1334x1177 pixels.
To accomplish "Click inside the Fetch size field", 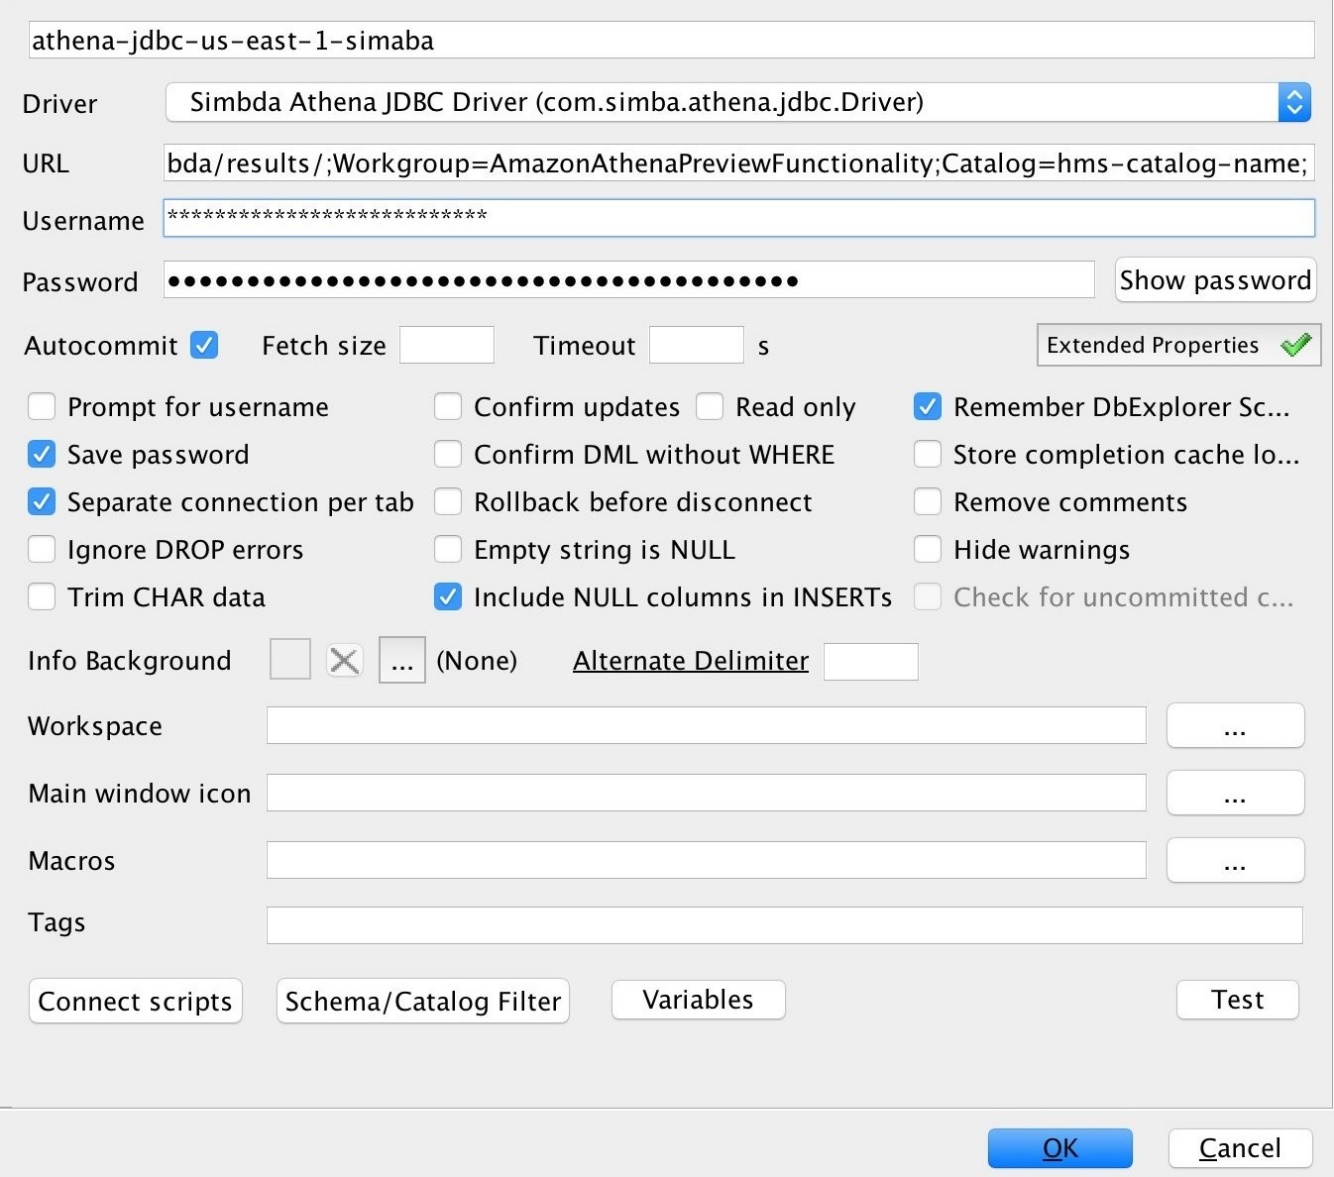I will click(446, 344).
